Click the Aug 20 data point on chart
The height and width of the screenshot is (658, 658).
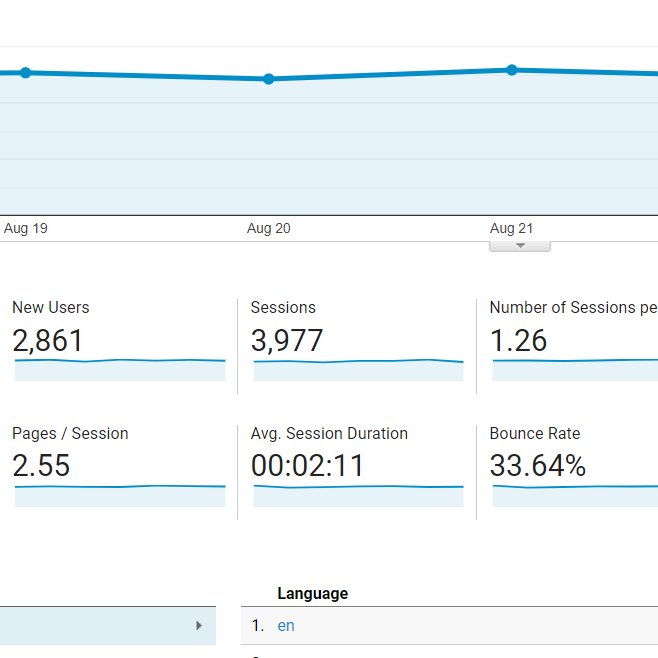(x=269, y=79)
